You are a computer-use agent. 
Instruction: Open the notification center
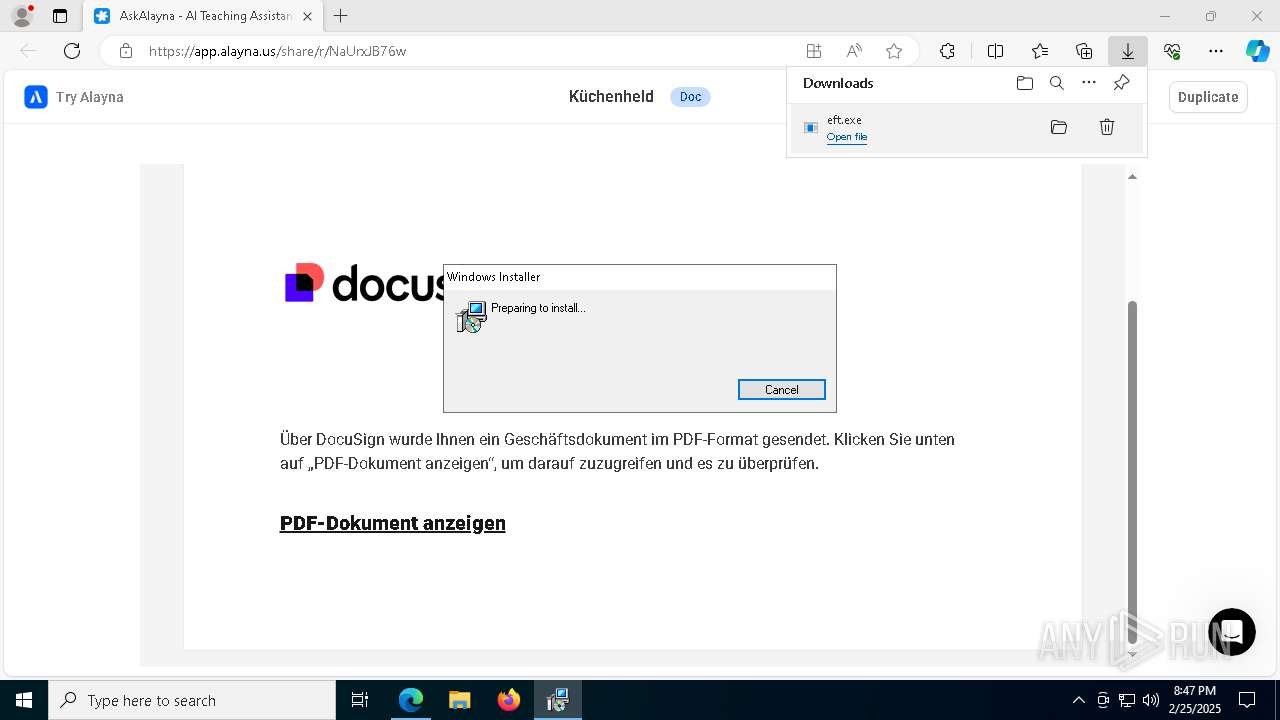pyautogui.click(x=1247, y=700)
